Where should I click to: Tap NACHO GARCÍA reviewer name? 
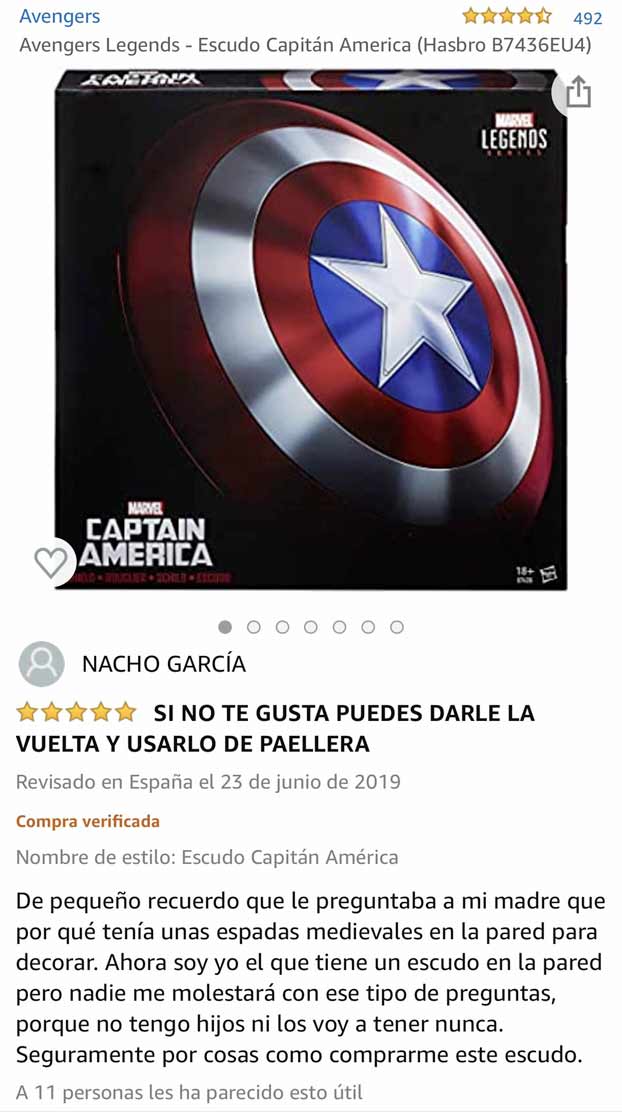tap(164, 665)
